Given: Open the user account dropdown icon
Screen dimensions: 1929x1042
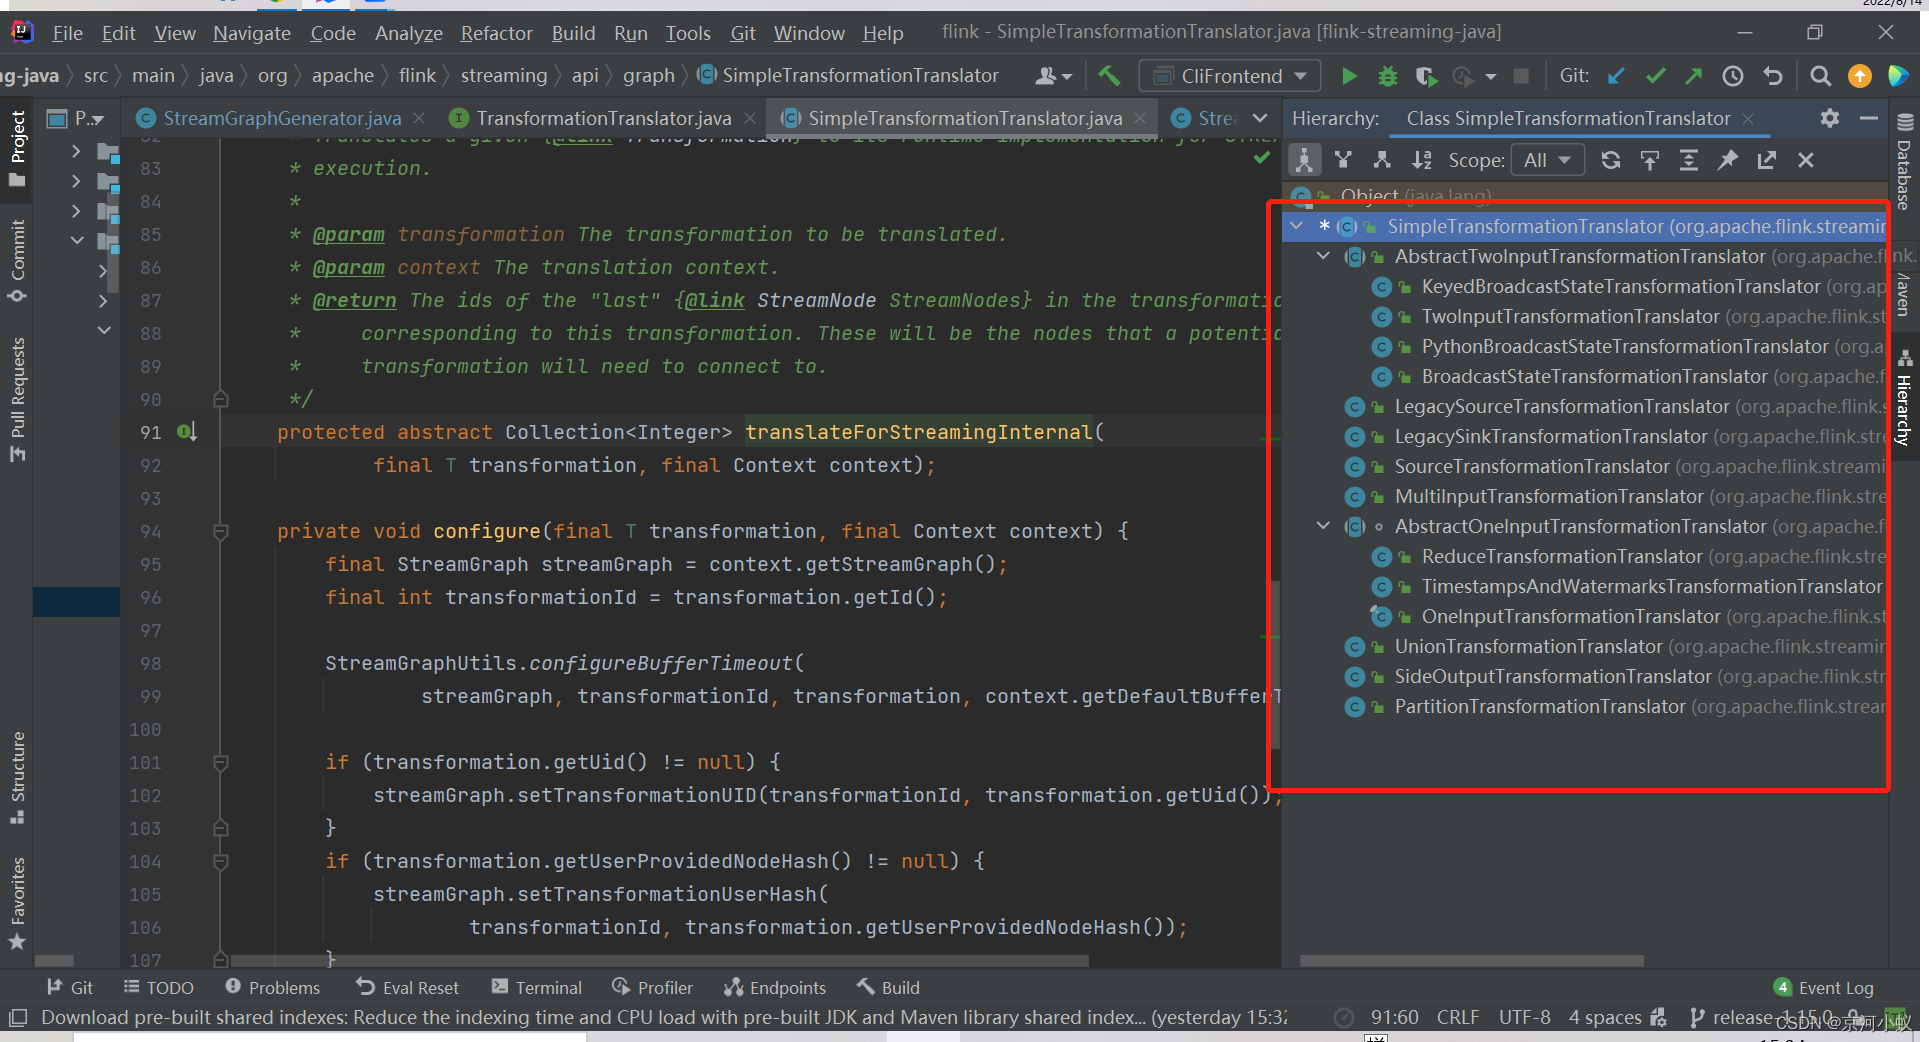Looking at the screenshot, I should [1054, 76].
